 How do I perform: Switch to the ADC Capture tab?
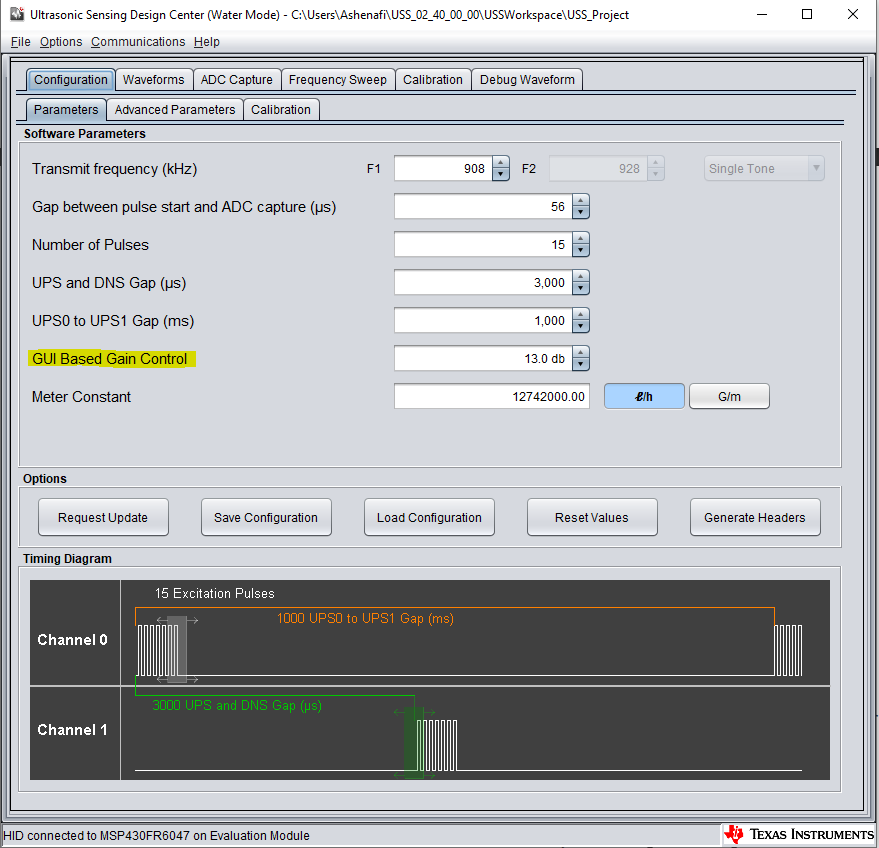pos(237,80)
